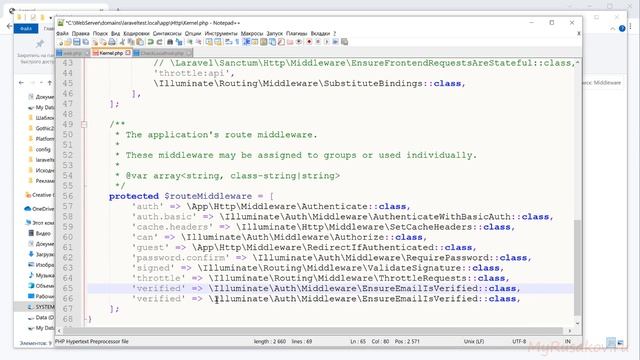Toggle word wrap in the toolbar
The height and width of the screenshot is (360, 640).
(228, 42)
